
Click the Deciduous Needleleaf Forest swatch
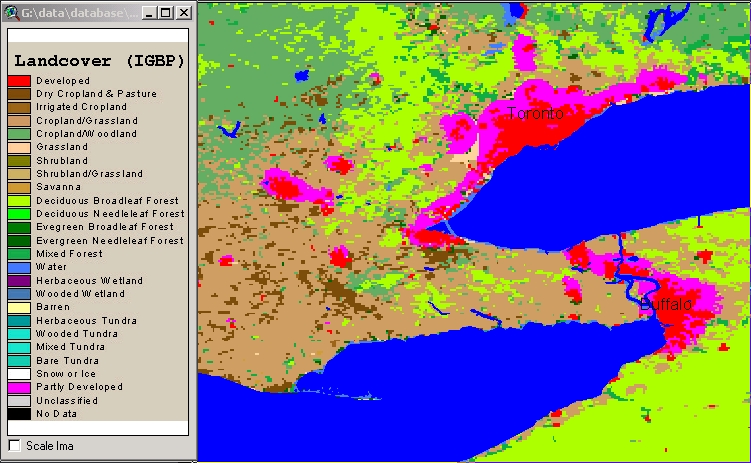(x=19, y=214)
